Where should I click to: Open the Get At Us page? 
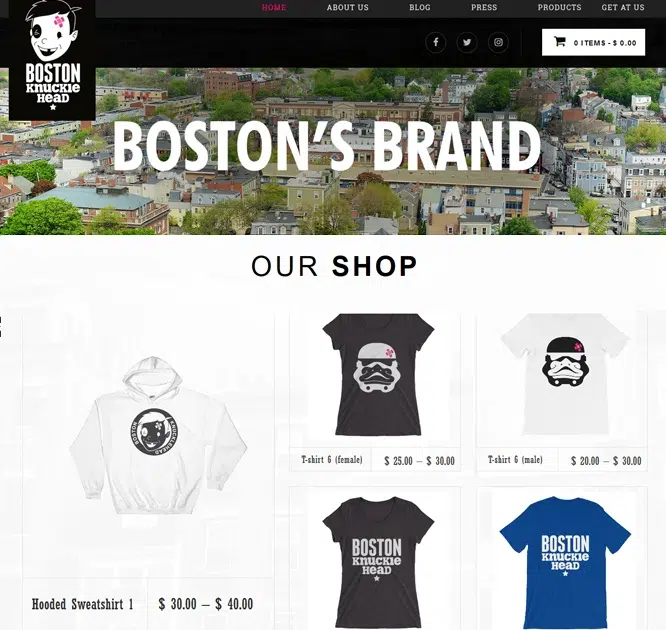click(623, 8)
